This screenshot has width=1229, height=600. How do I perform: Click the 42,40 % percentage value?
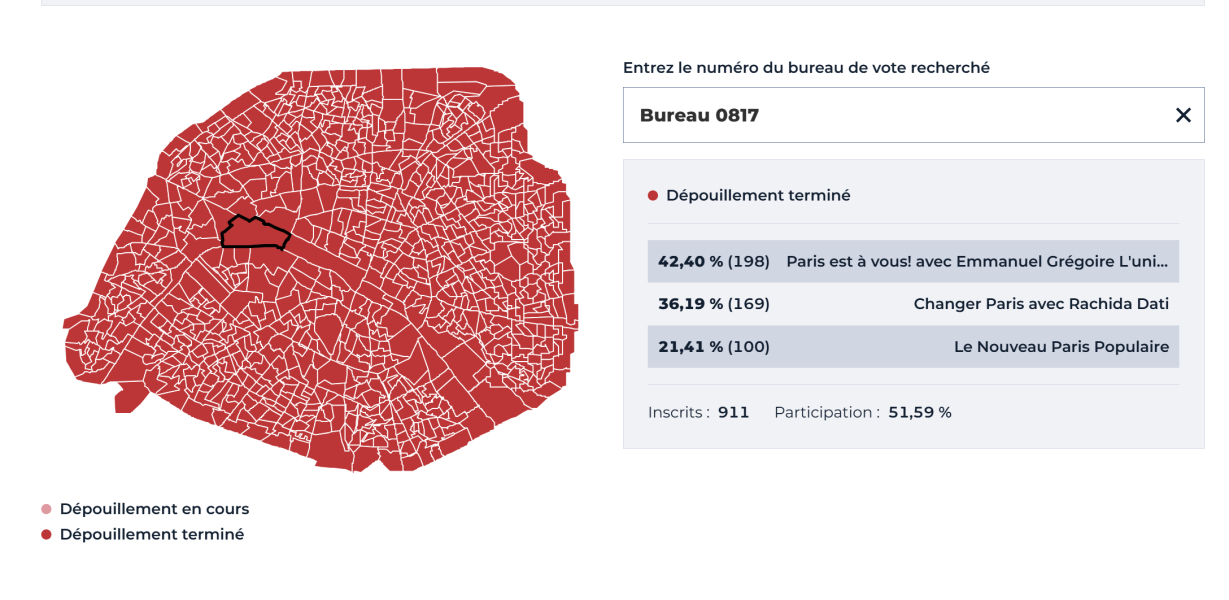[690, 262]
